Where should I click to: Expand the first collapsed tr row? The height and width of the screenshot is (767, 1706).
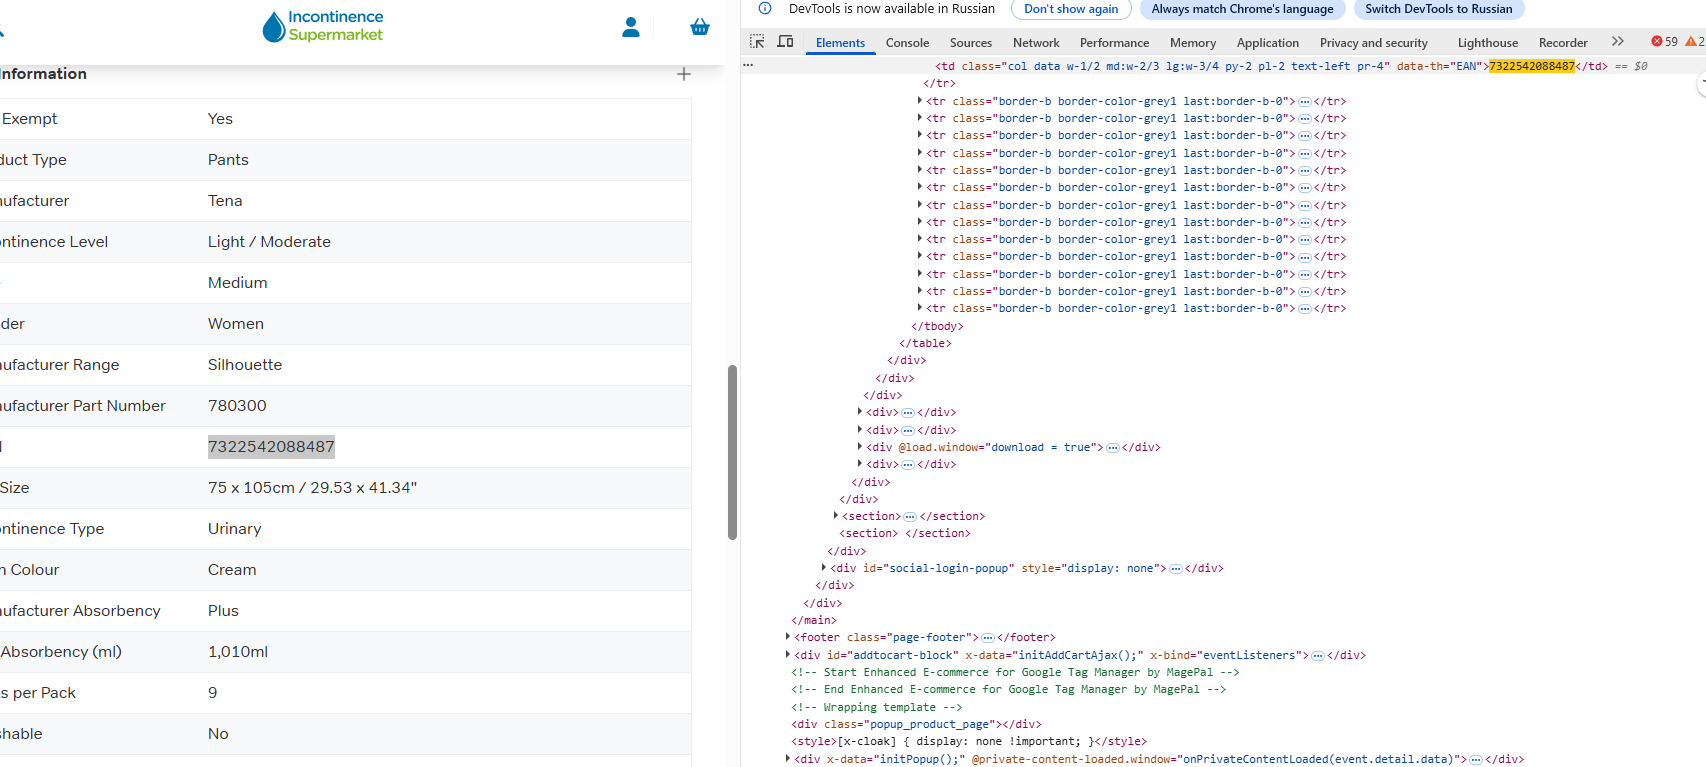point(920,101)
